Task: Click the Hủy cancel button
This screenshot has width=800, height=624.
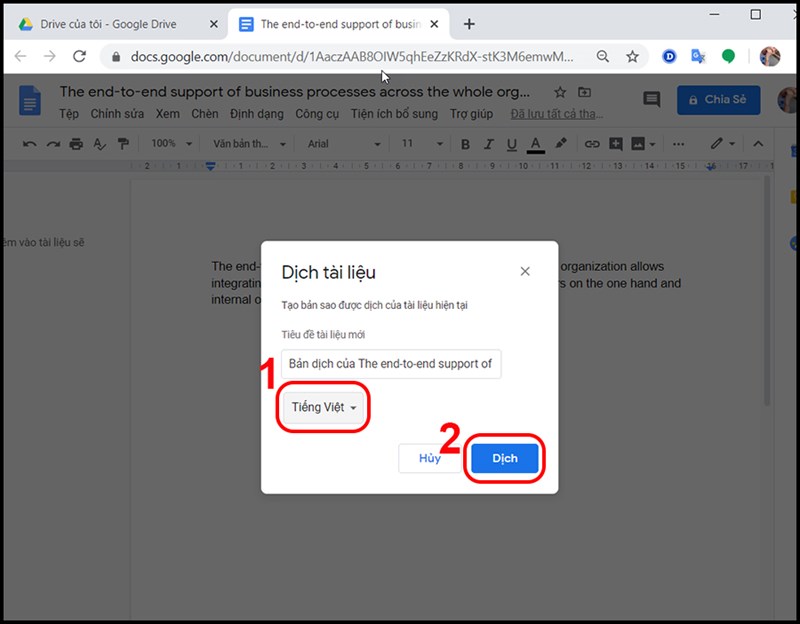Action: 429,458
